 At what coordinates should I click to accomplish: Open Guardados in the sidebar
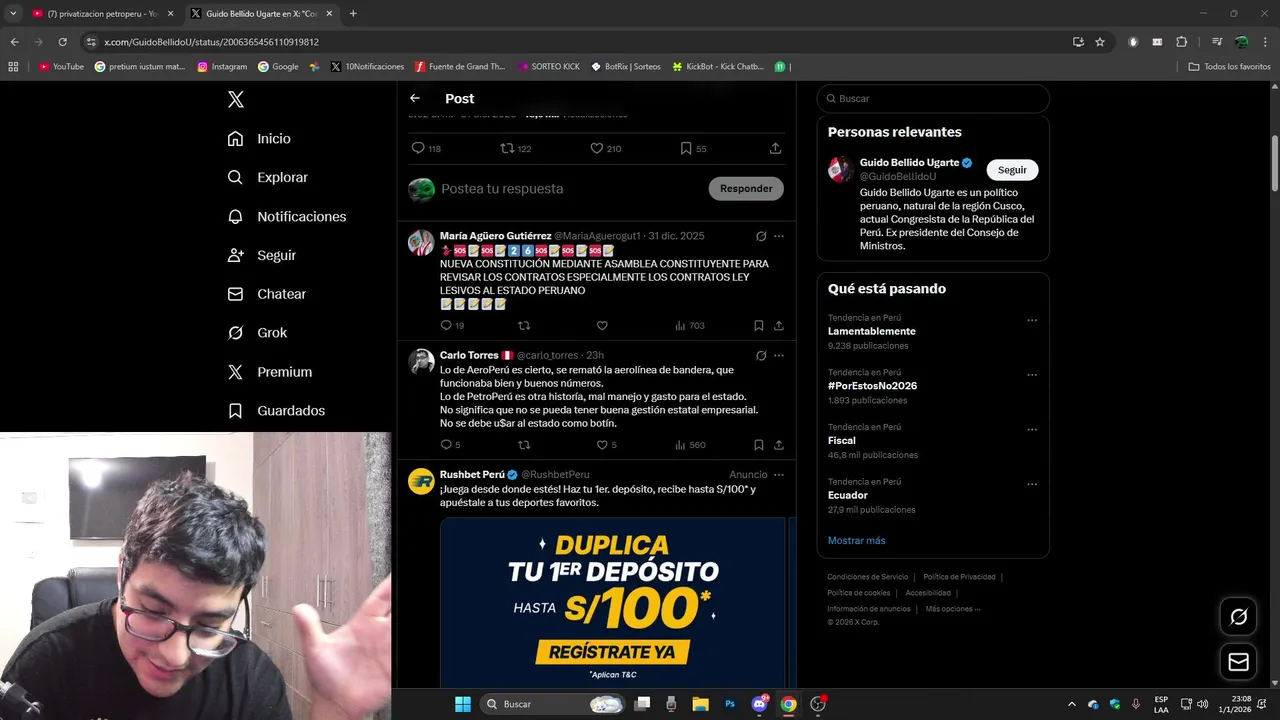point(276,411)
